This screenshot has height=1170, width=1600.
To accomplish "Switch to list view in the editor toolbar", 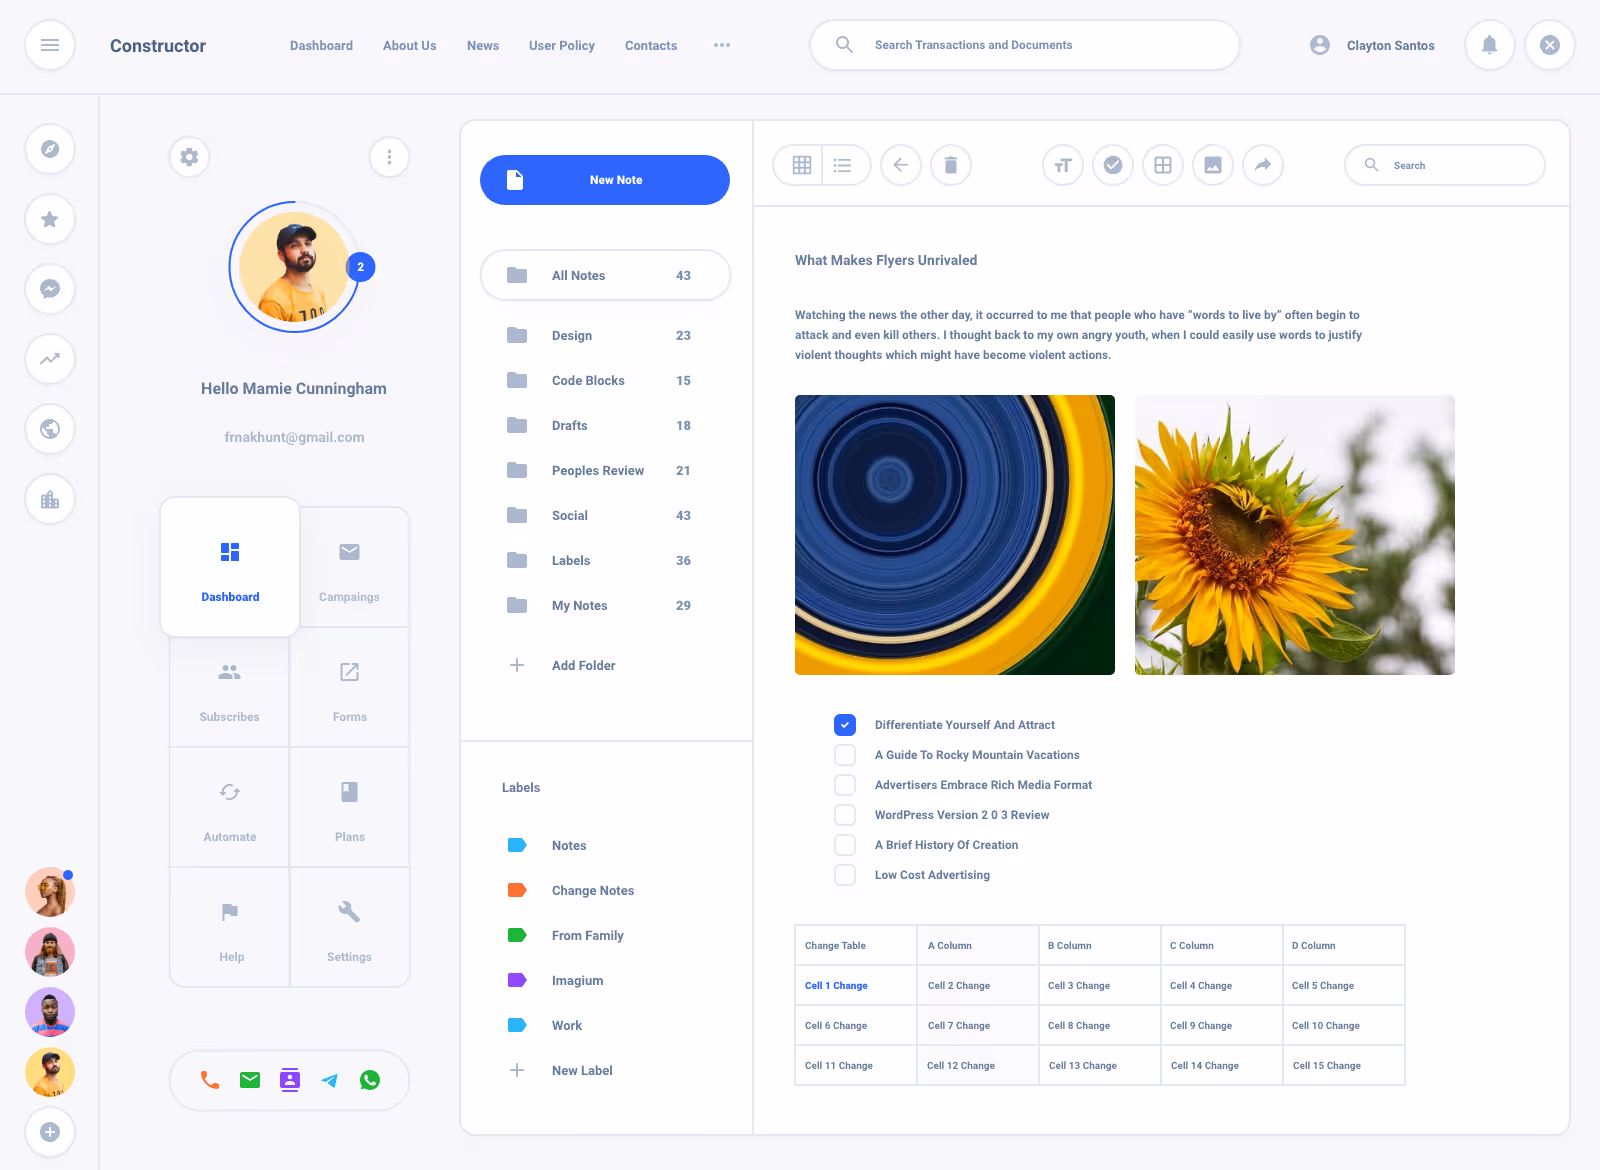I will coord(844,165).
